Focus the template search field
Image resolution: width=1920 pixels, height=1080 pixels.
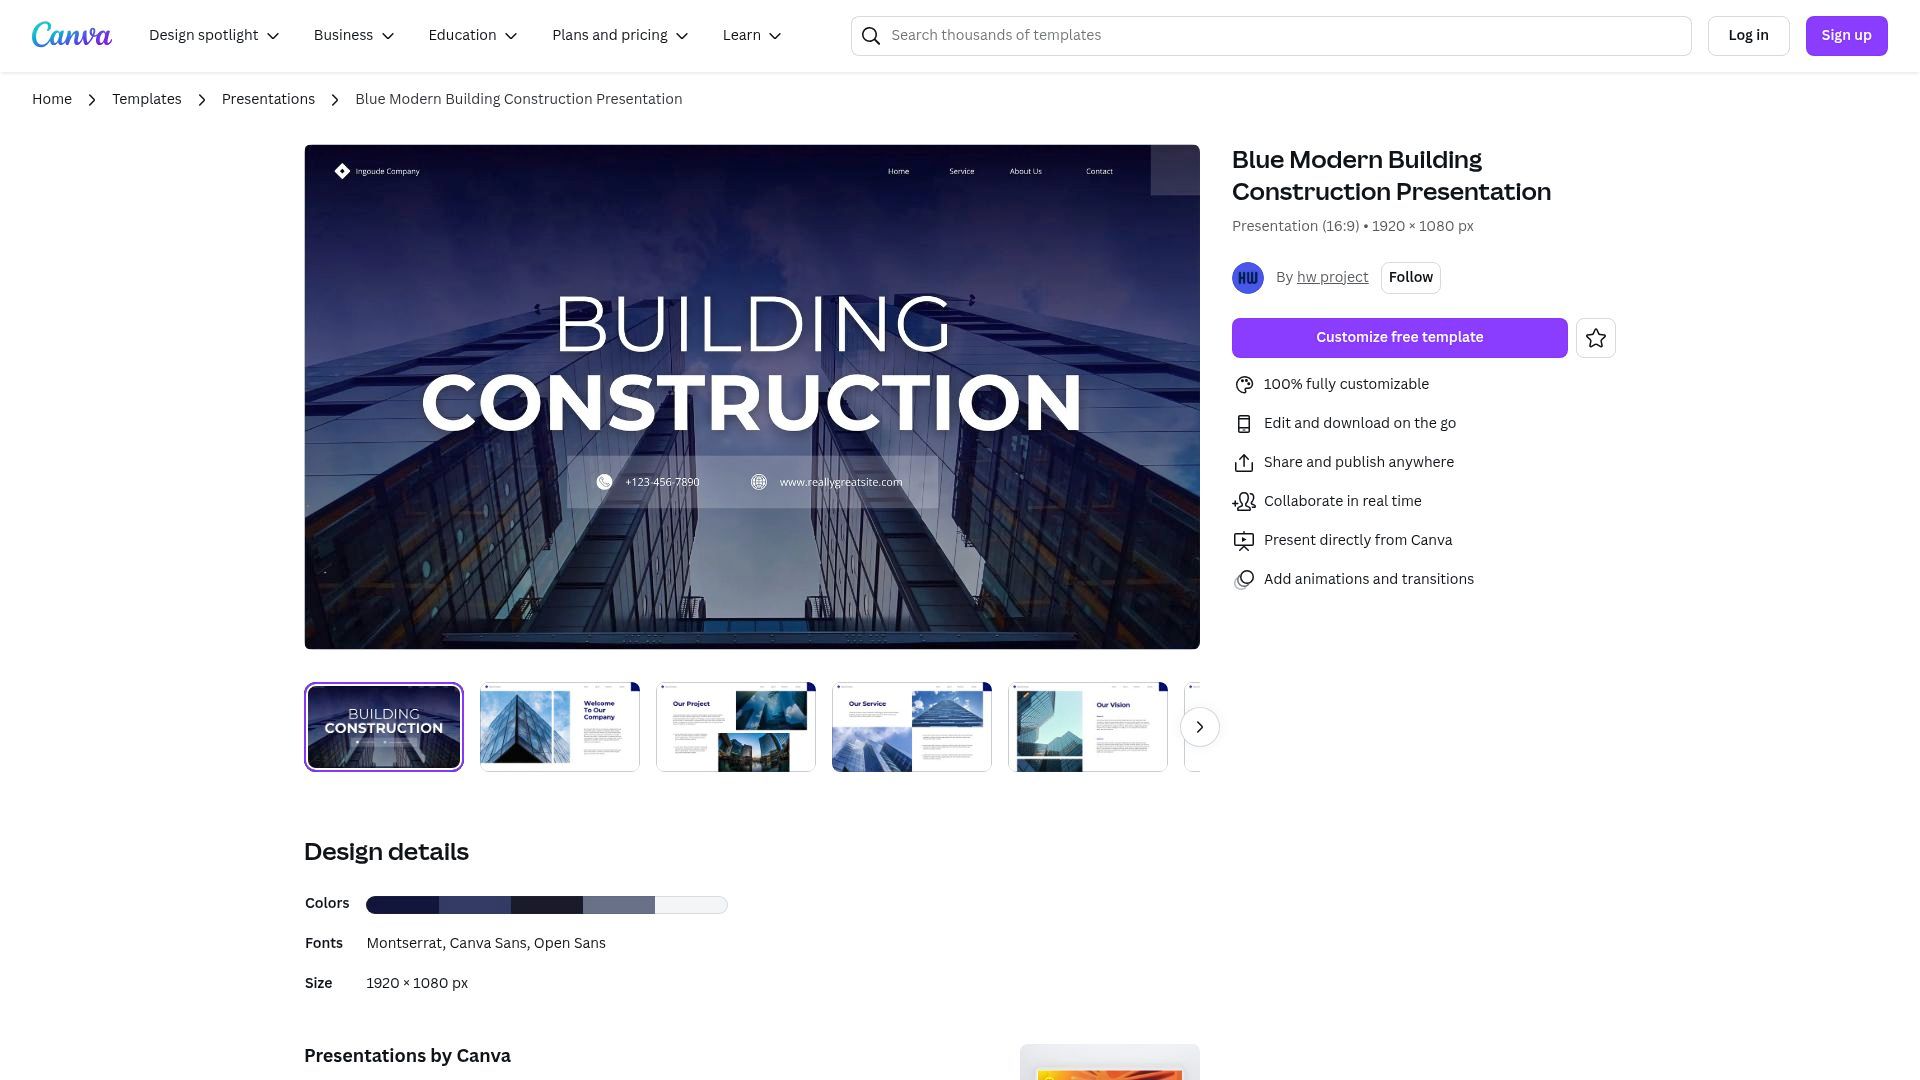pyautogui.click(x=1271, y=36)
